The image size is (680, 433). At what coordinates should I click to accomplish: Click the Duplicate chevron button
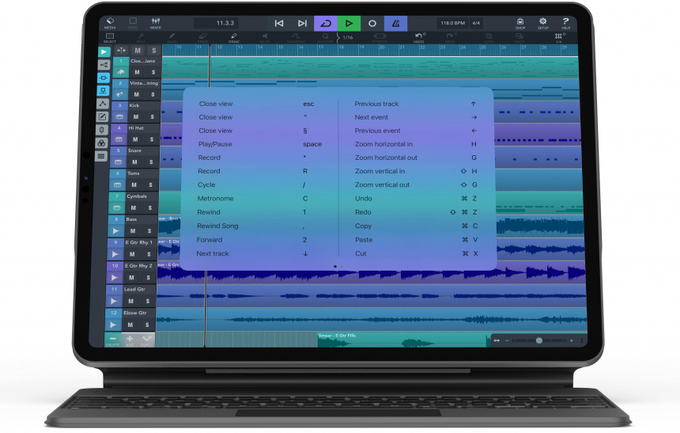147,340
